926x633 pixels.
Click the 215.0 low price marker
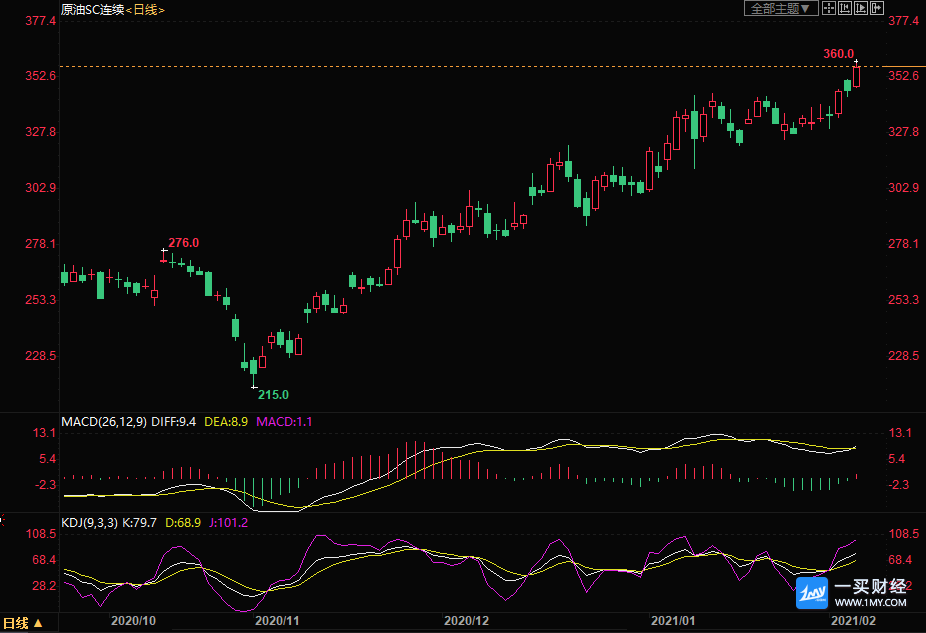tap(273, 394)
